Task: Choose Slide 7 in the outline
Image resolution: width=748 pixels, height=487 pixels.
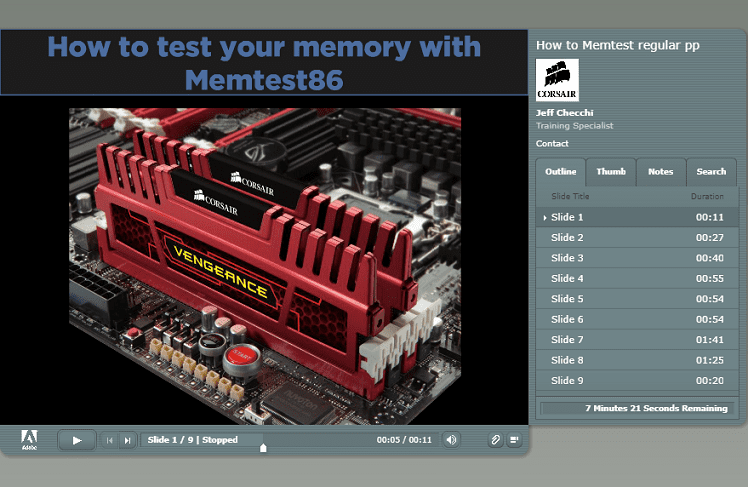Action: tap(637, 340)
